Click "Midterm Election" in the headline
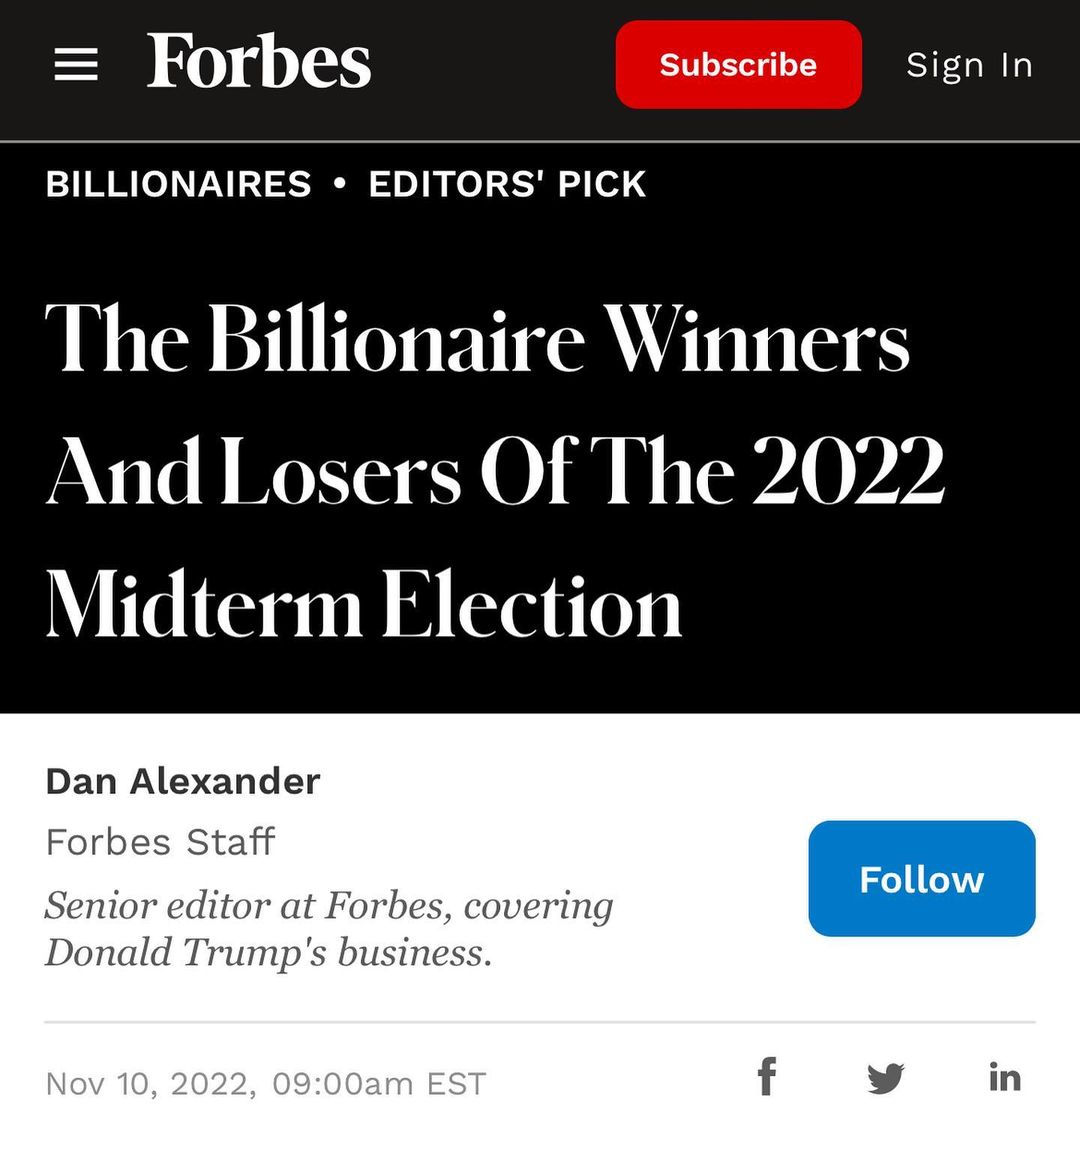This screenshot has height=1149, width=1080. pyautogui.click(x=364, y=606)
